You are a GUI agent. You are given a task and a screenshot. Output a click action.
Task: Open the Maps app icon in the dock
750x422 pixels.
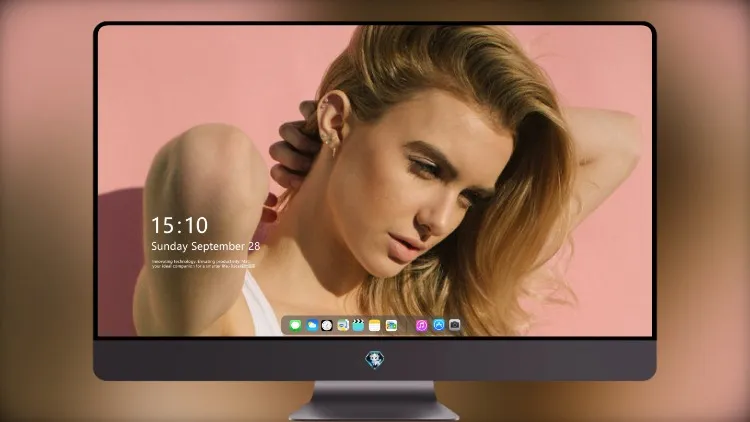[343, 325]
